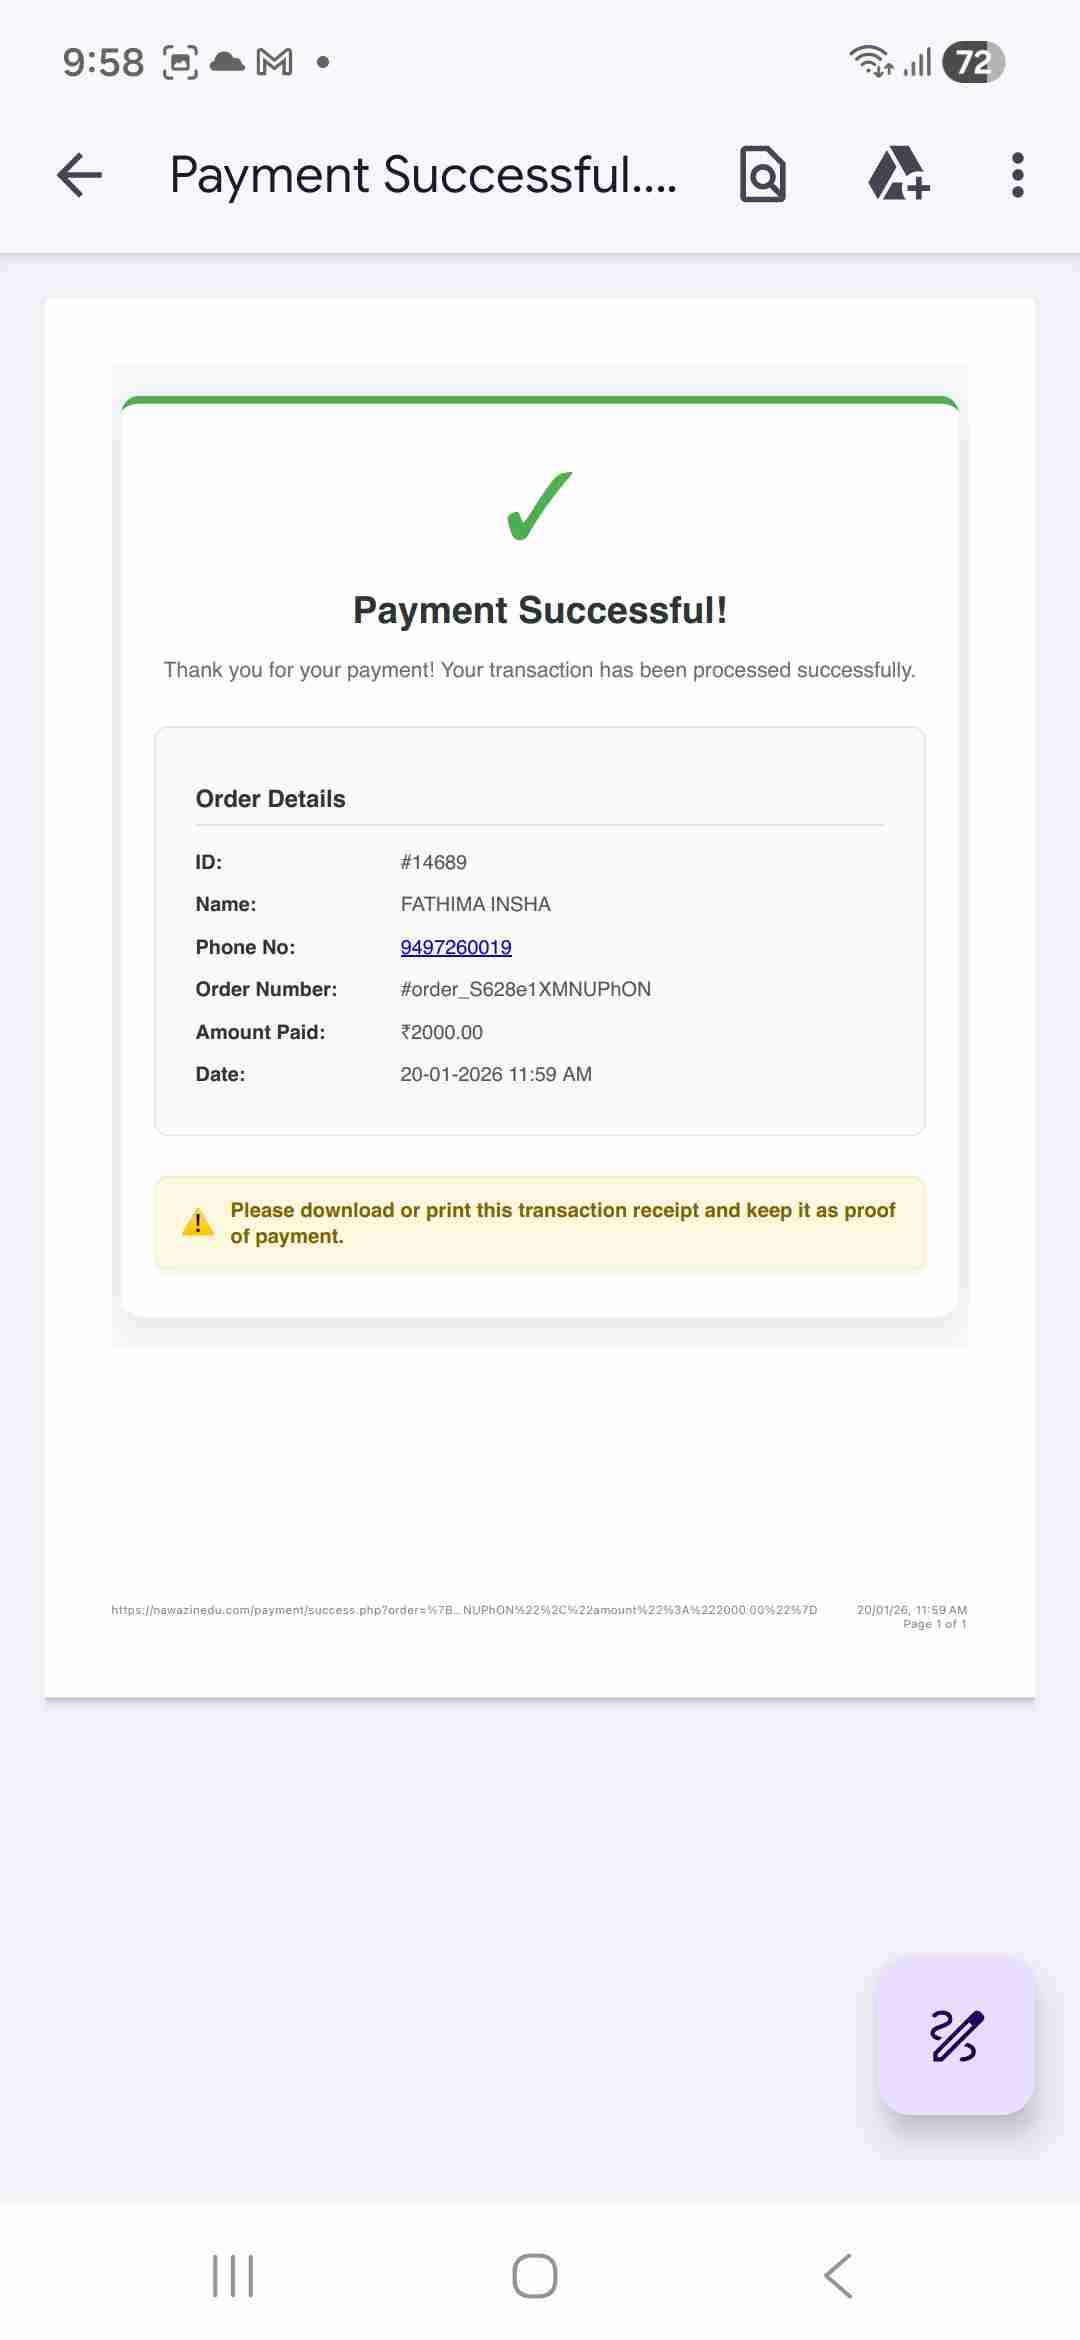Viewport: 1080px width, 2340px height.
Task: Tap the nawazinedu.com URL in footer
Action: tap(464, 1610)
